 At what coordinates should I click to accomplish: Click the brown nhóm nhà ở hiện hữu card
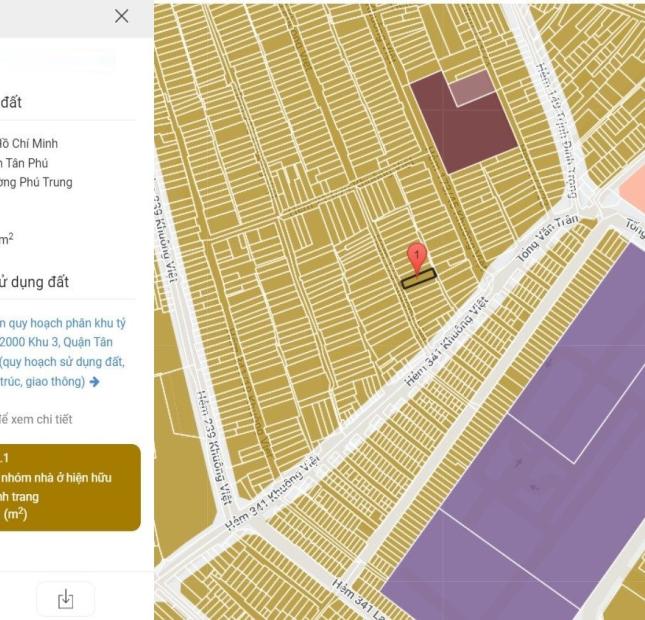pyautogui.click(x=69, y=487)
